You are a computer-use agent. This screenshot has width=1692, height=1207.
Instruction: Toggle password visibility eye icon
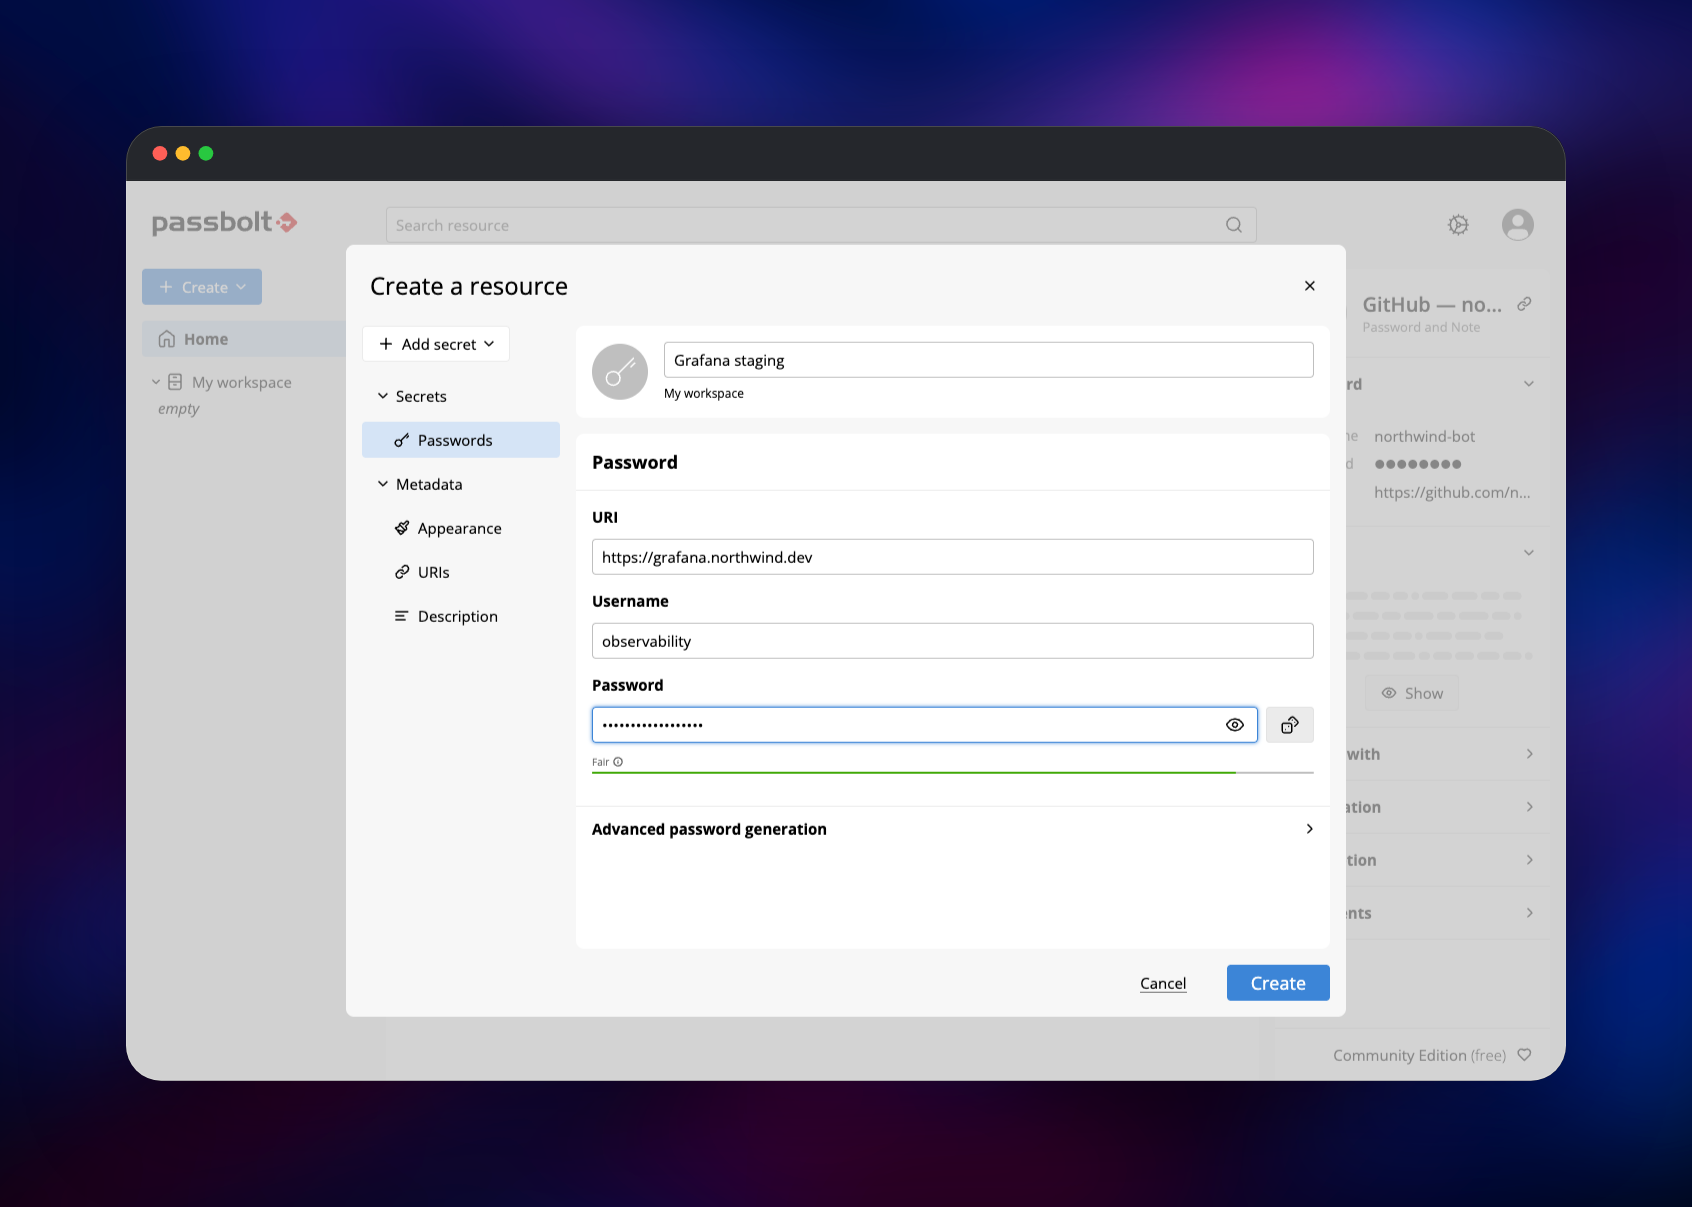click(x=1235, y=725)
